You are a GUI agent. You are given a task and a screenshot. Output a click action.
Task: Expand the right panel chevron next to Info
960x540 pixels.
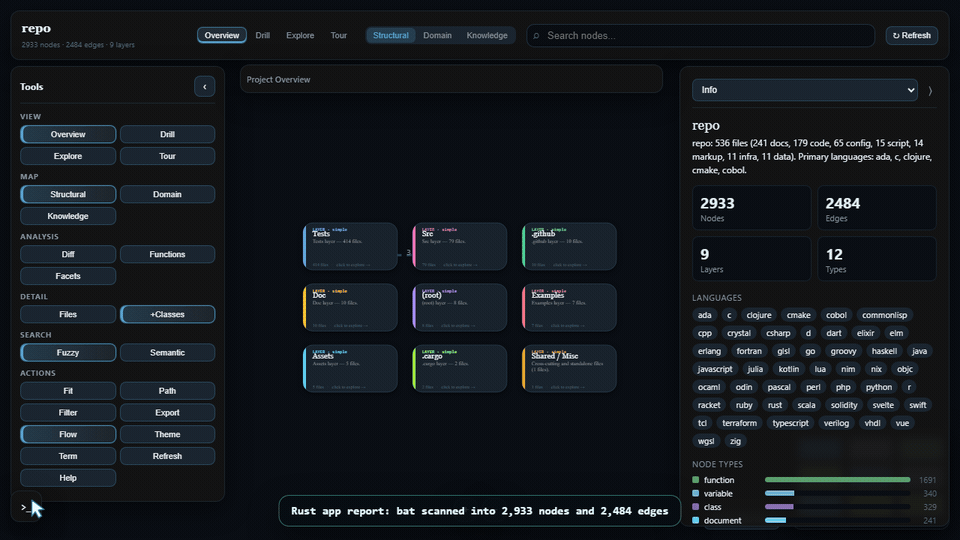point(930,91)
